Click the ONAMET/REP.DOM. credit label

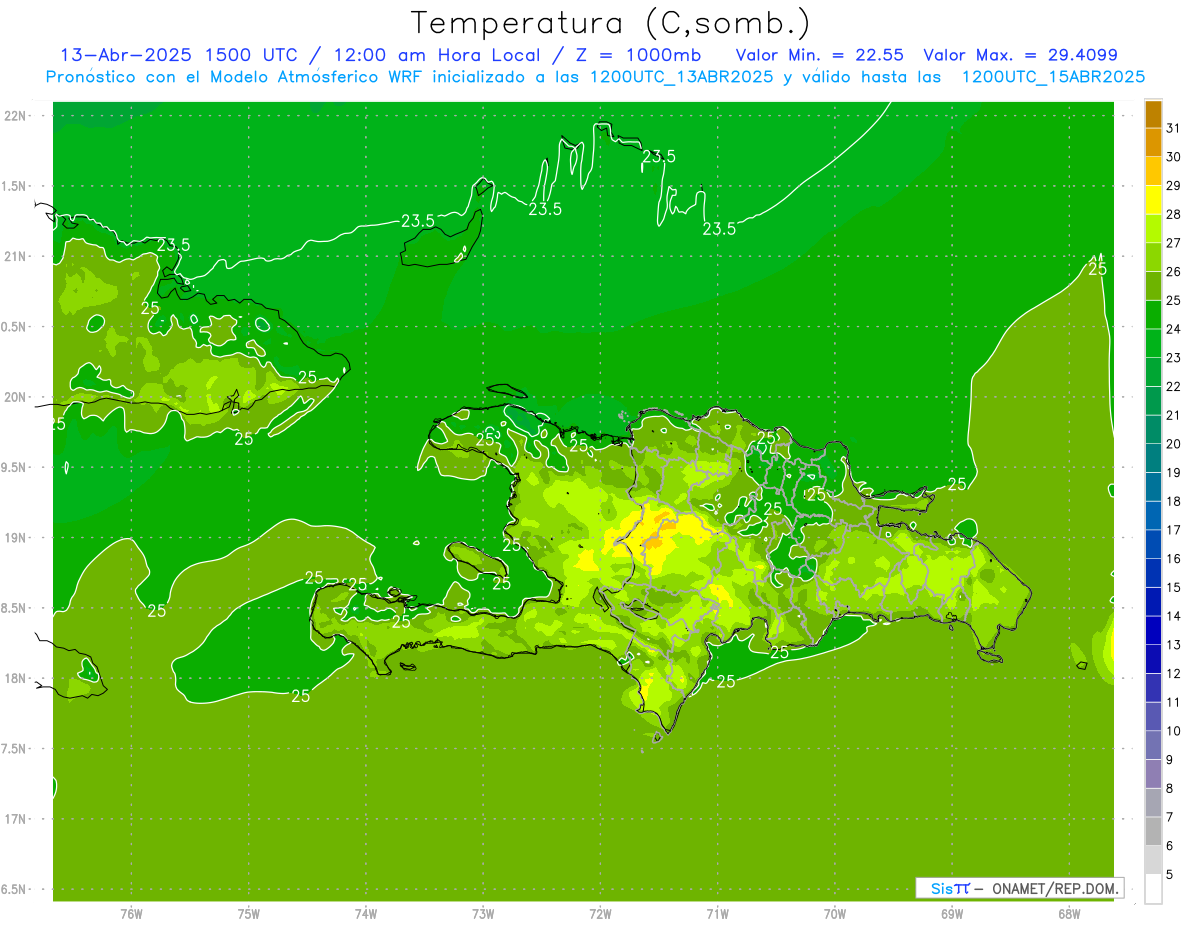pos(1056,888)
